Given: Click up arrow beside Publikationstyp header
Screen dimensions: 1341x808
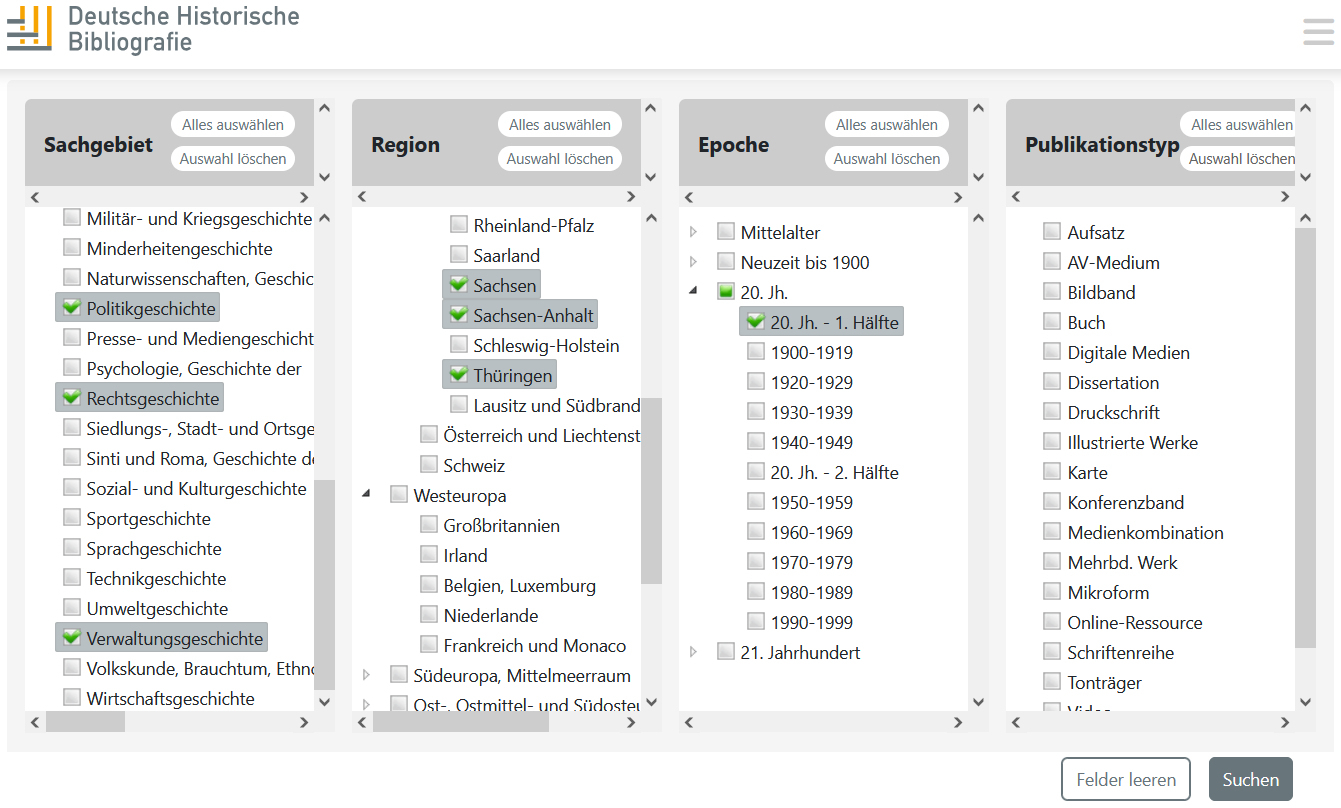Looking at the screenshot, I should [1304, 109].
